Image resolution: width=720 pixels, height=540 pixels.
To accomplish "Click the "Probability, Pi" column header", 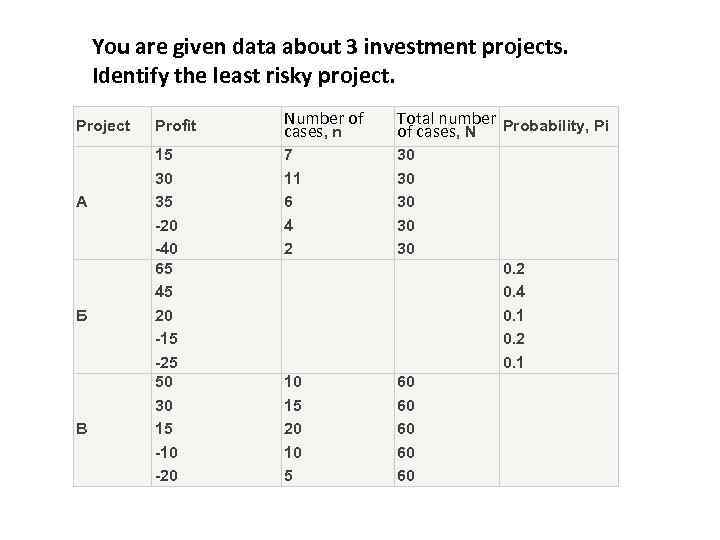I will 555,126.
